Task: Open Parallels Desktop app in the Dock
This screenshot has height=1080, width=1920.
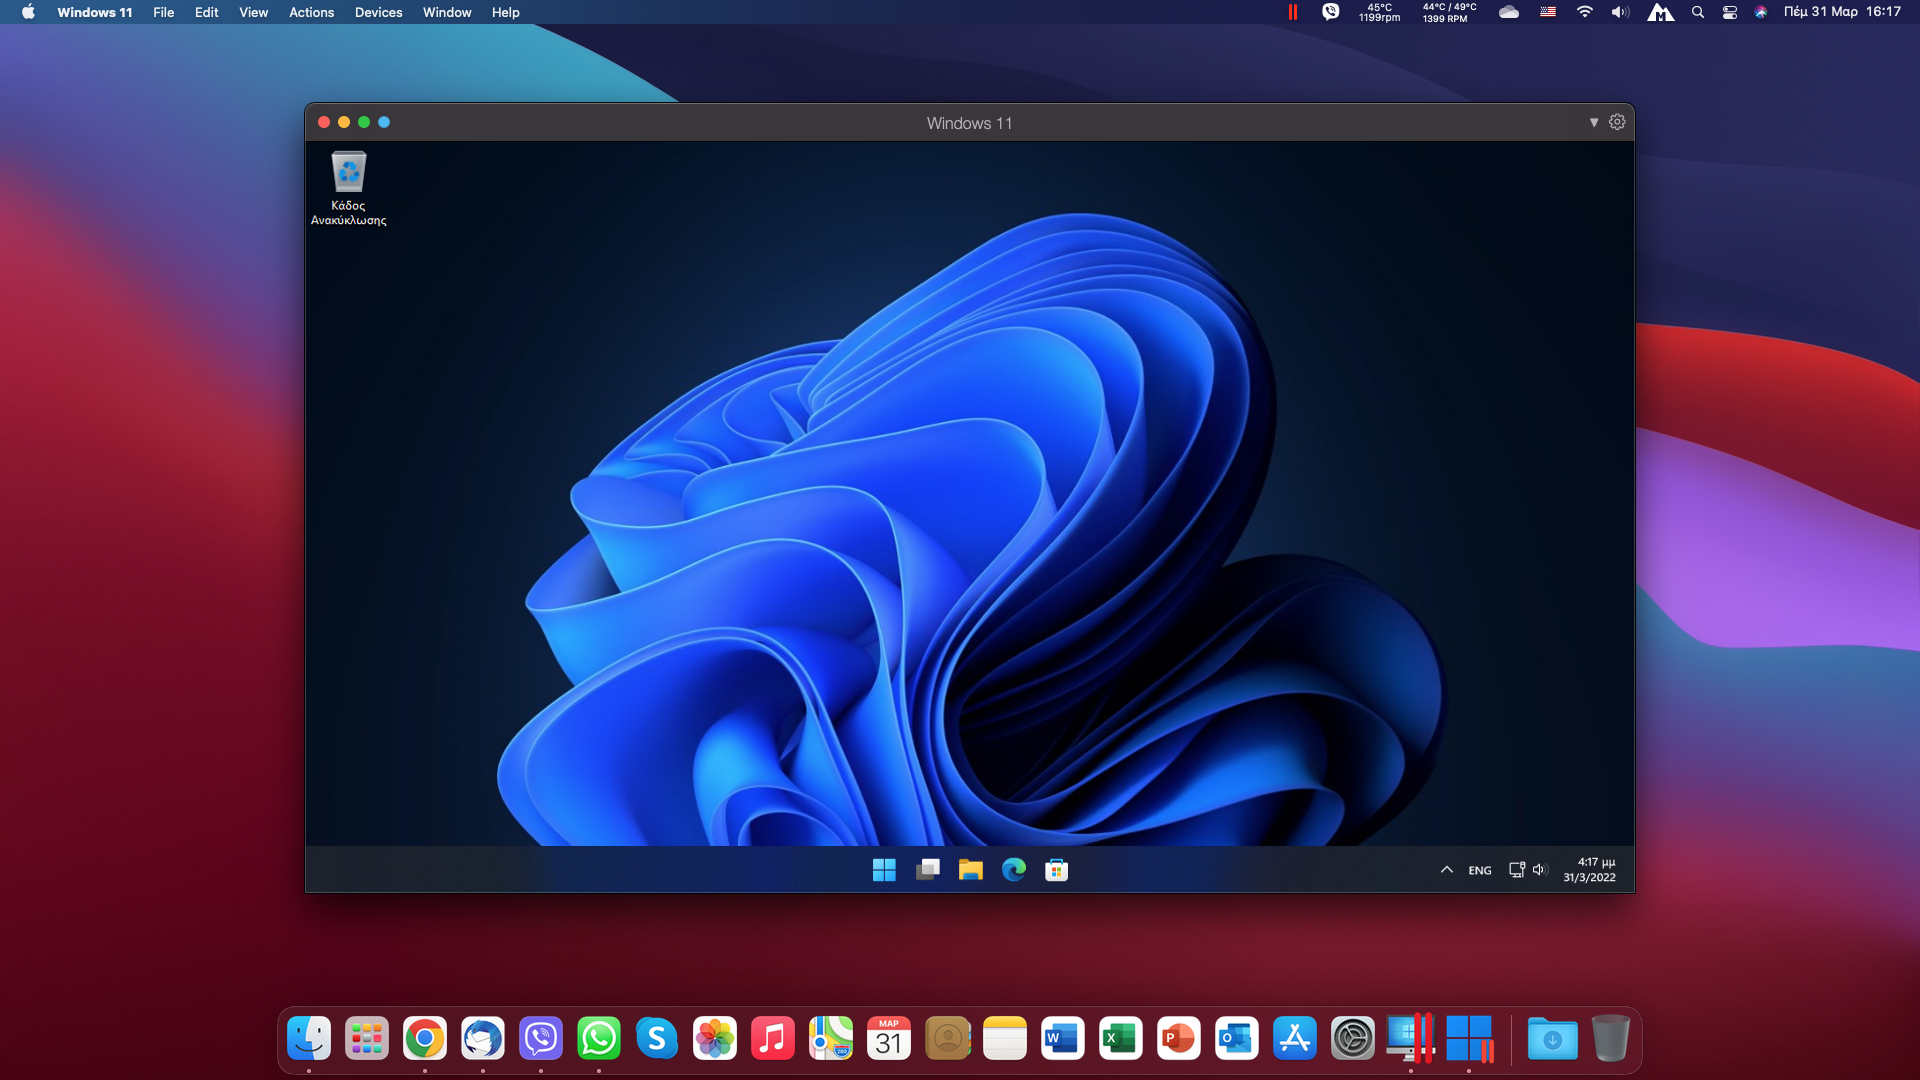Action: [1410, 1038]
